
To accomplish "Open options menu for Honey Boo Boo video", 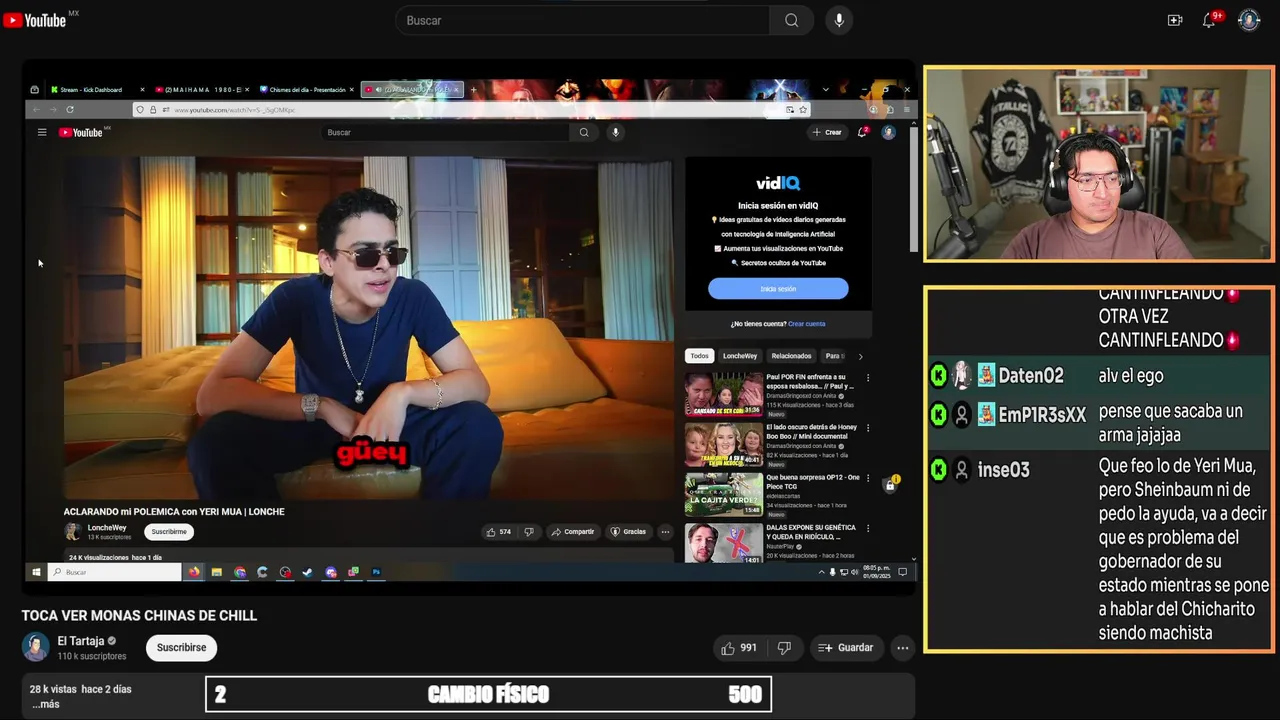I will [x=868, y=428].
